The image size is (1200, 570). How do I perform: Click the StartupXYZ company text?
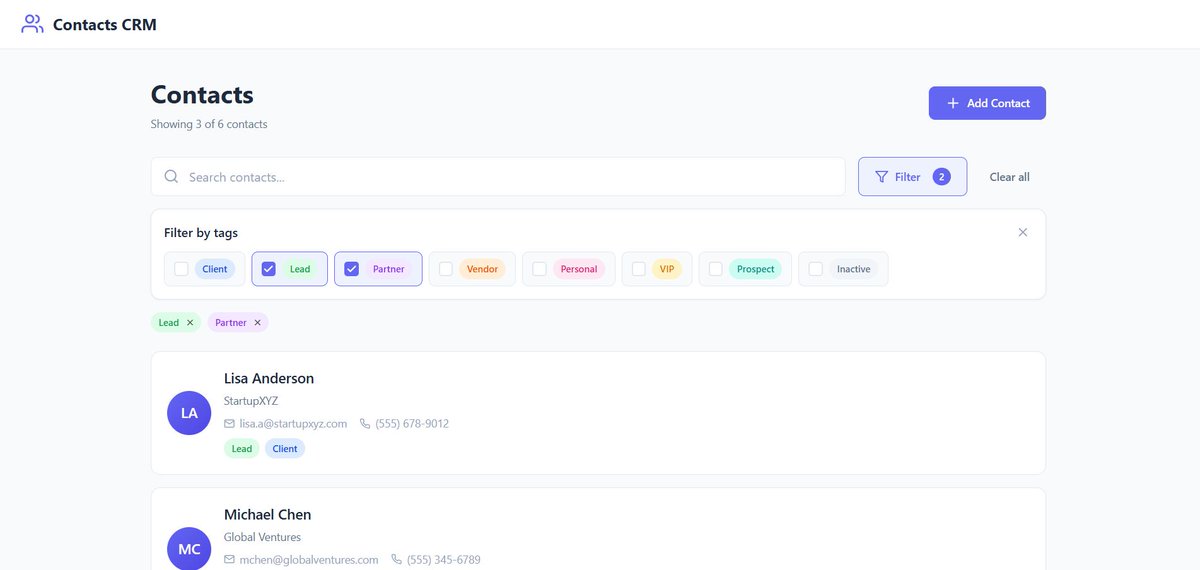251,401
